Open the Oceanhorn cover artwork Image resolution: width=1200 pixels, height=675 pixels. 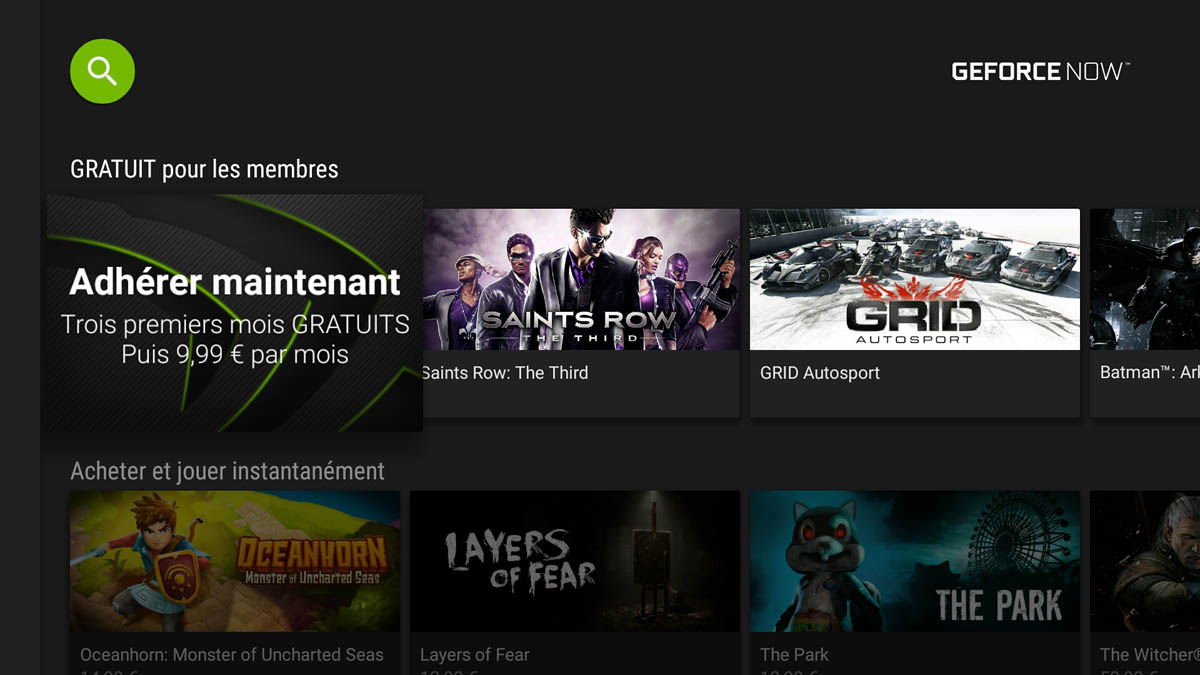point(235,560)
